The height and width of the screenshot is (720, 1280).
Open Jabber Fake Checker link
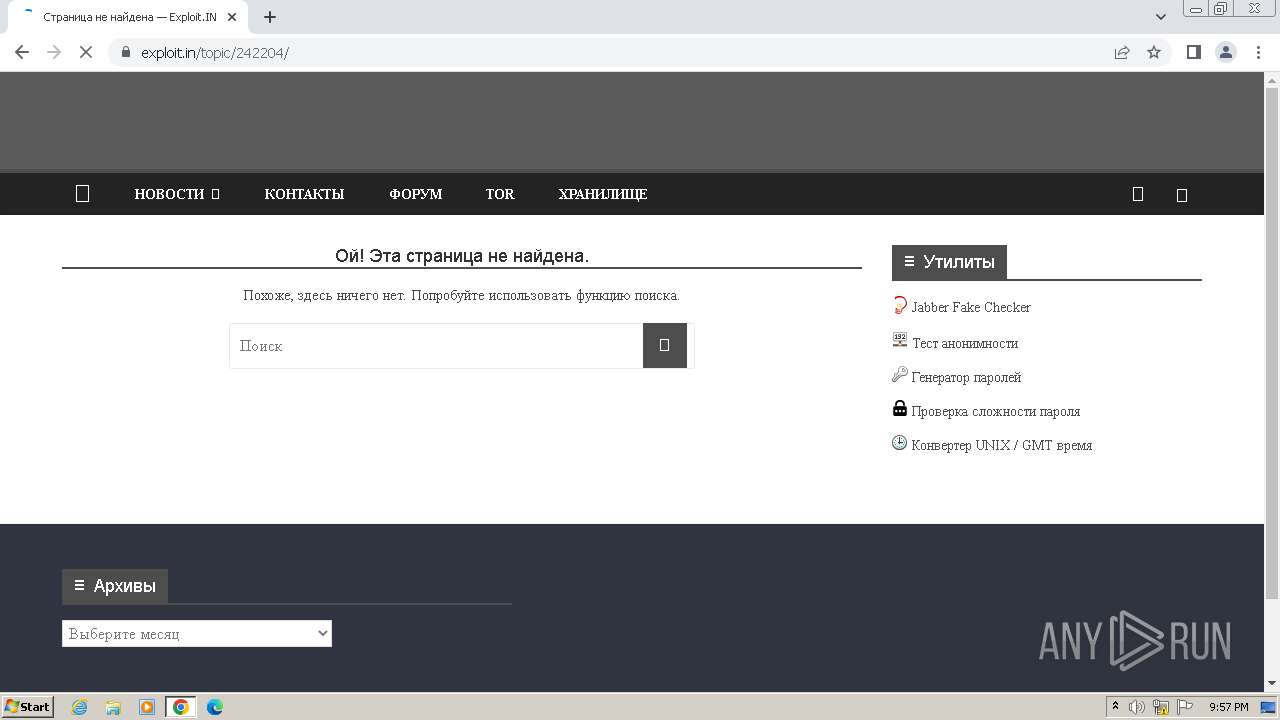[971, 308]
